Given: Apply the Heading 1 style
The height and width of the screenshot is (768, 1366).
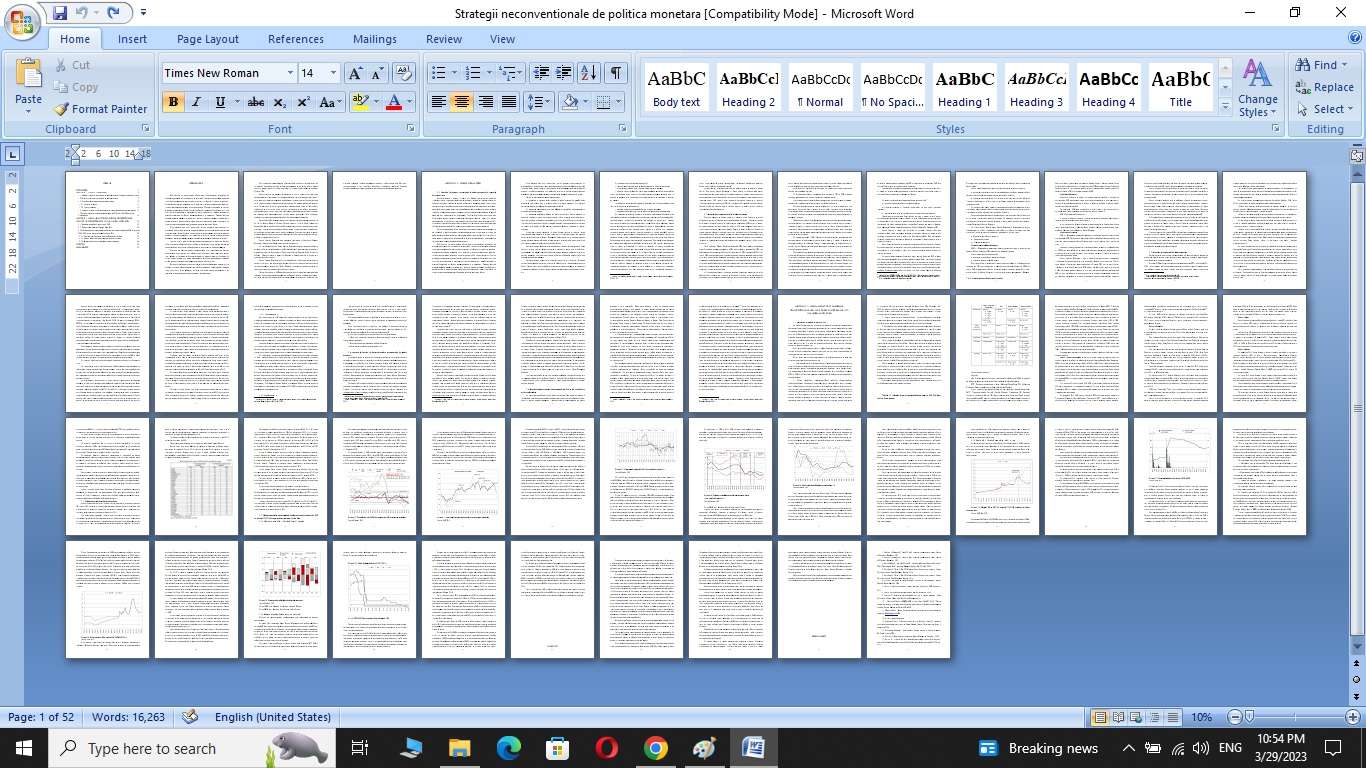Looking at the screenshot, I should tap(964, 87).
